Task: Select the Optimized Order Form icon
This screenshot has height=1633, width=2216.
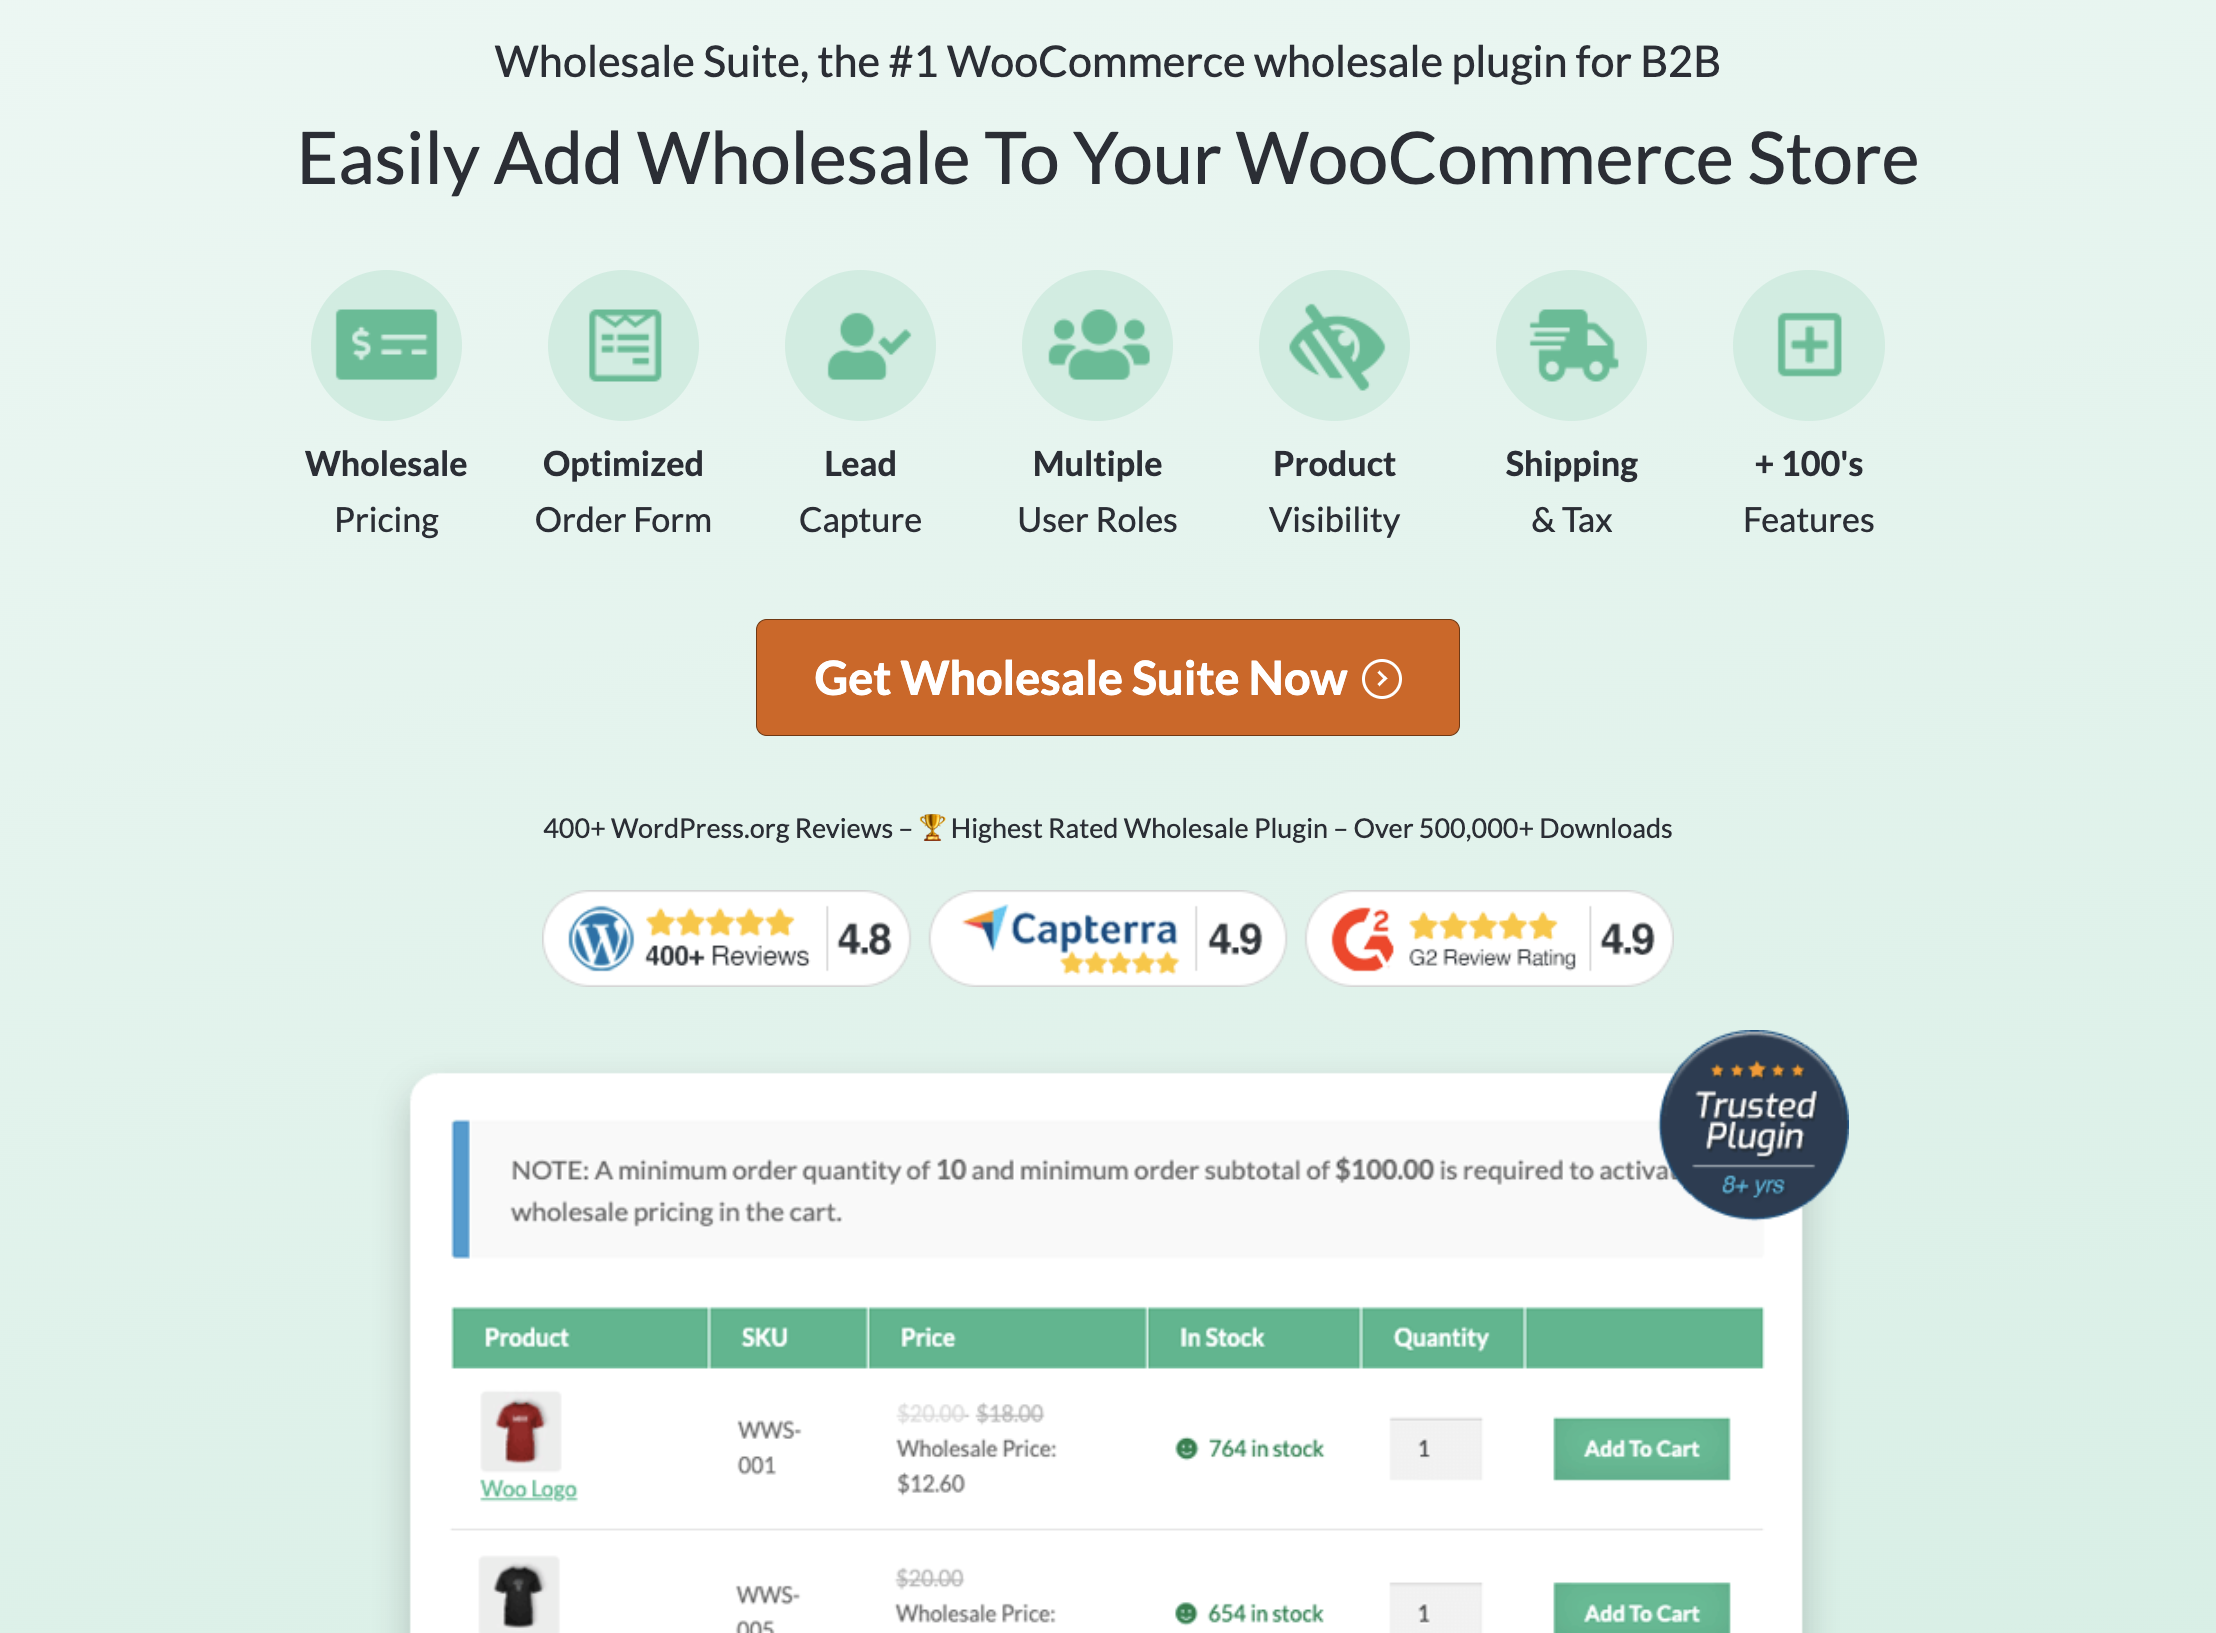Action: click(x=621, y=344)
